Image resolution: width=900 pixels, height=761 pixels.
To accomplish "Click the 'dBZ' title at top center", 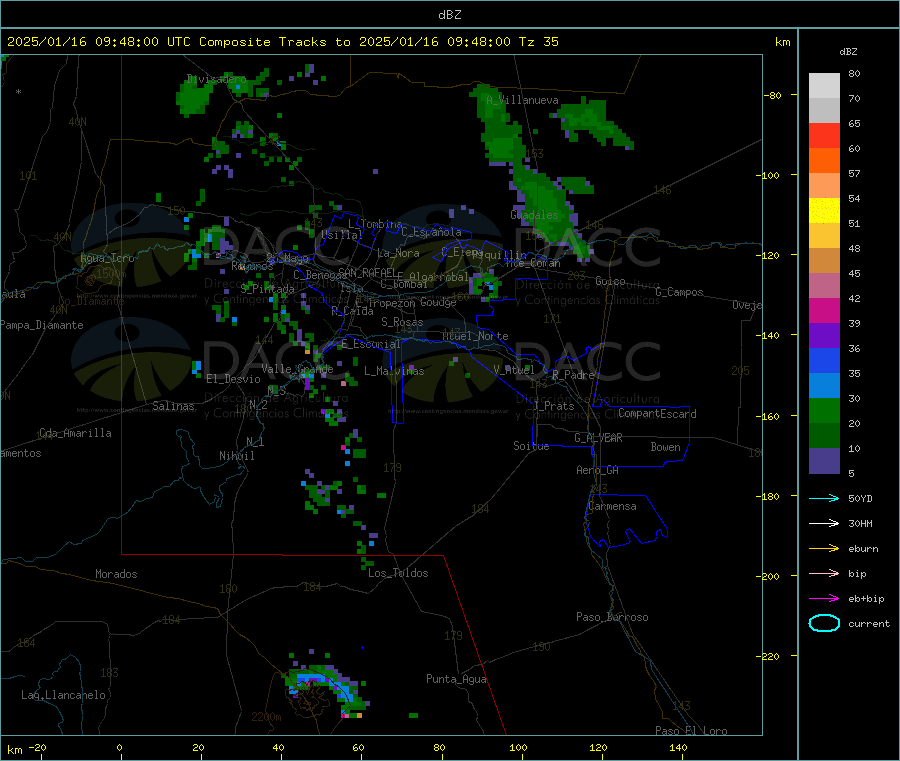I will click(x=449, y=15).
